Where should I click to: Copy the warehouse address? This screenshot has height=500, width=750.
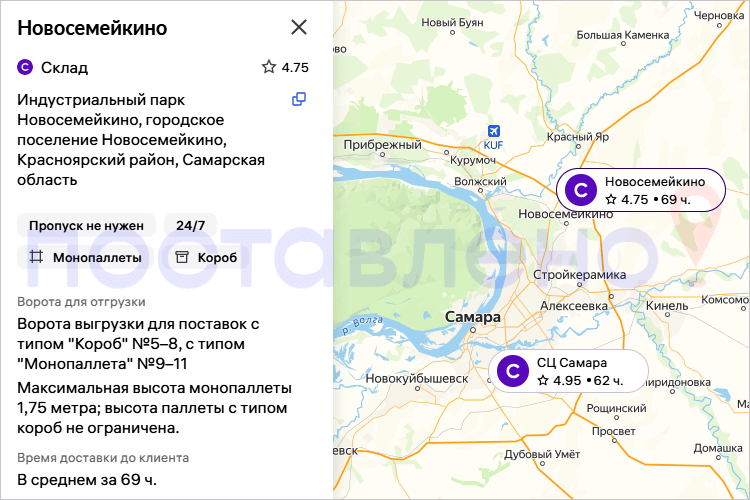pos(299,99)
